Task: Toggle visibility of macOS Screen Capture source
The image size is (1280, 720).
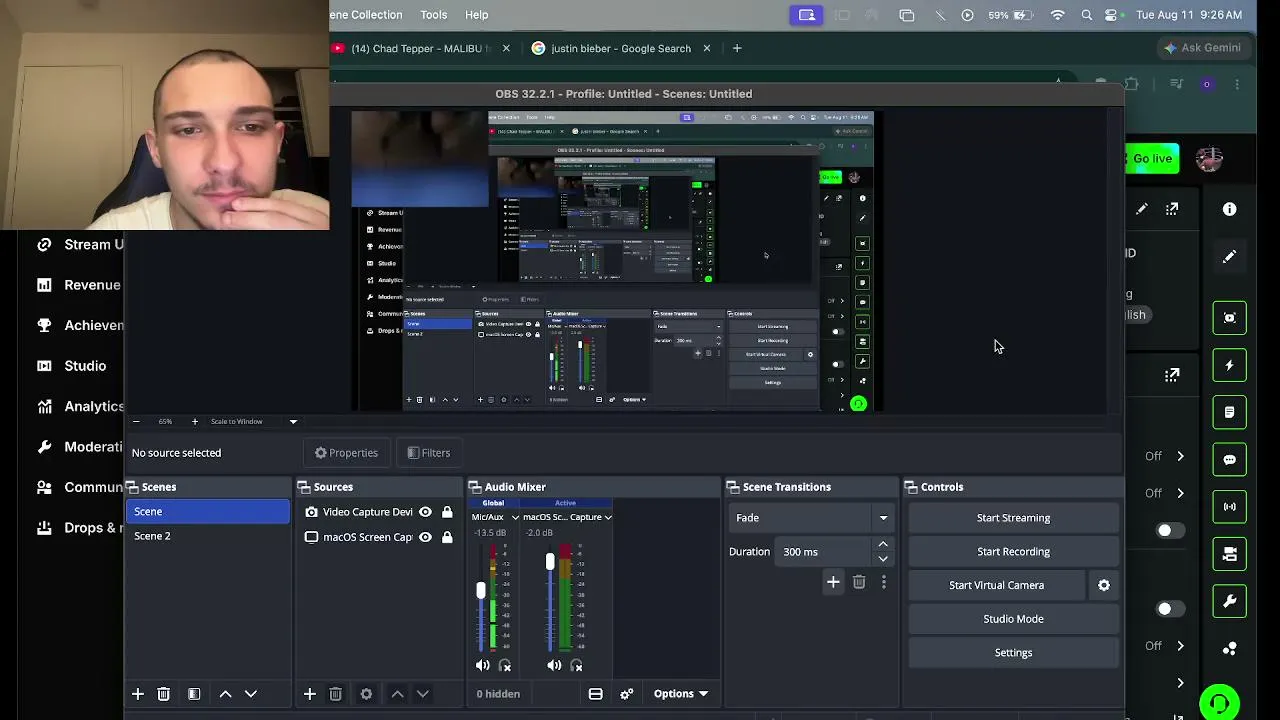Action: [425, 537]
